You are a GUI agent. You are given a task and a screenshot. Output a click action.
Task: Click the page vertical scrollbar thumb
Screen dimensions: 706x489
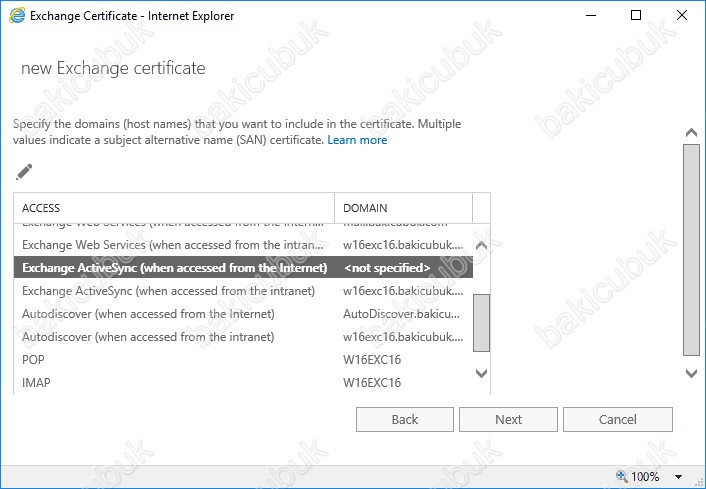pyautogui.click(x=691, y=250)
